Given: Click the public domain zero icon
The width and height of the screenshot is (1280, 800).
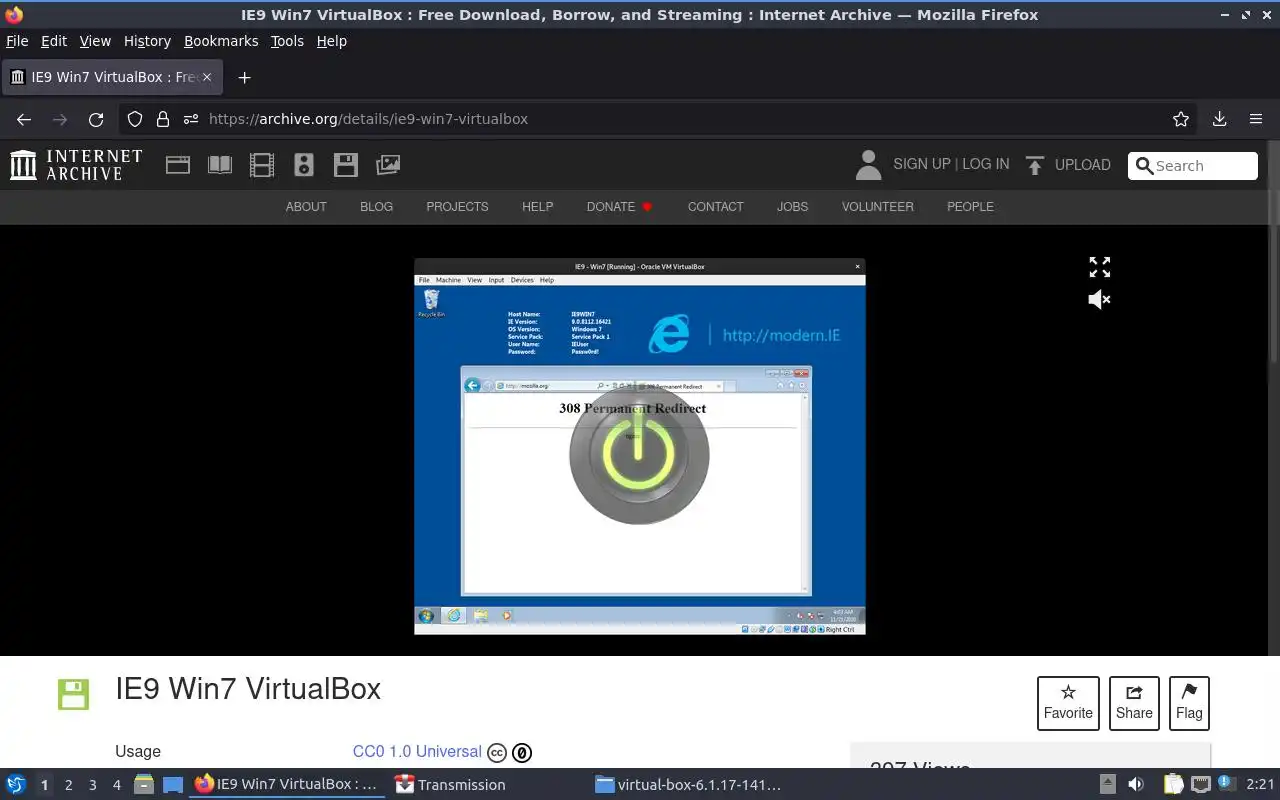Looking at the screenshot, I should [x=522, y=753].
